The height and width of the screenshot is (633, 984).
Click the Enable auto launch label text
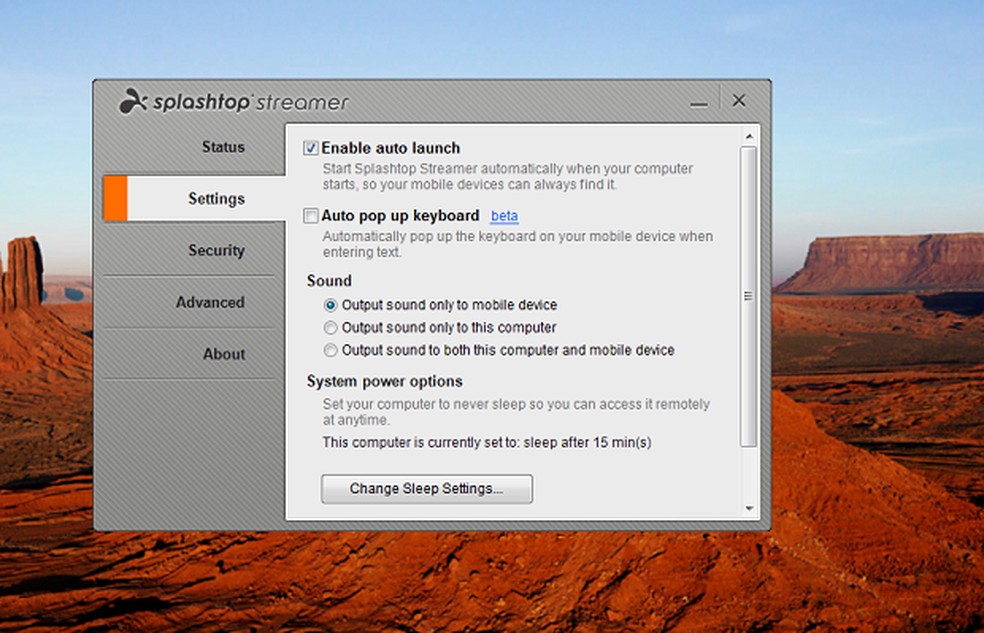391,148
